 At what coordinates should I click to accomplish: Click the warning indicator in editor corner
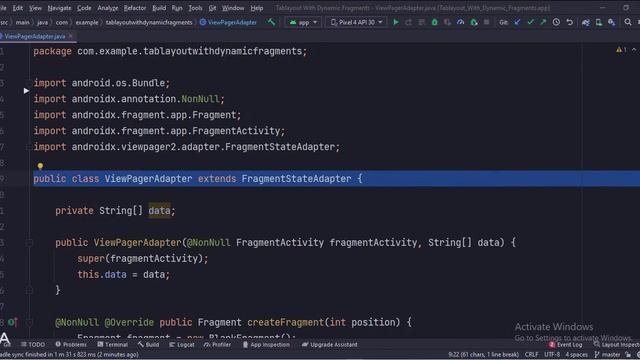pyautogui.click(x=621, y=50)
